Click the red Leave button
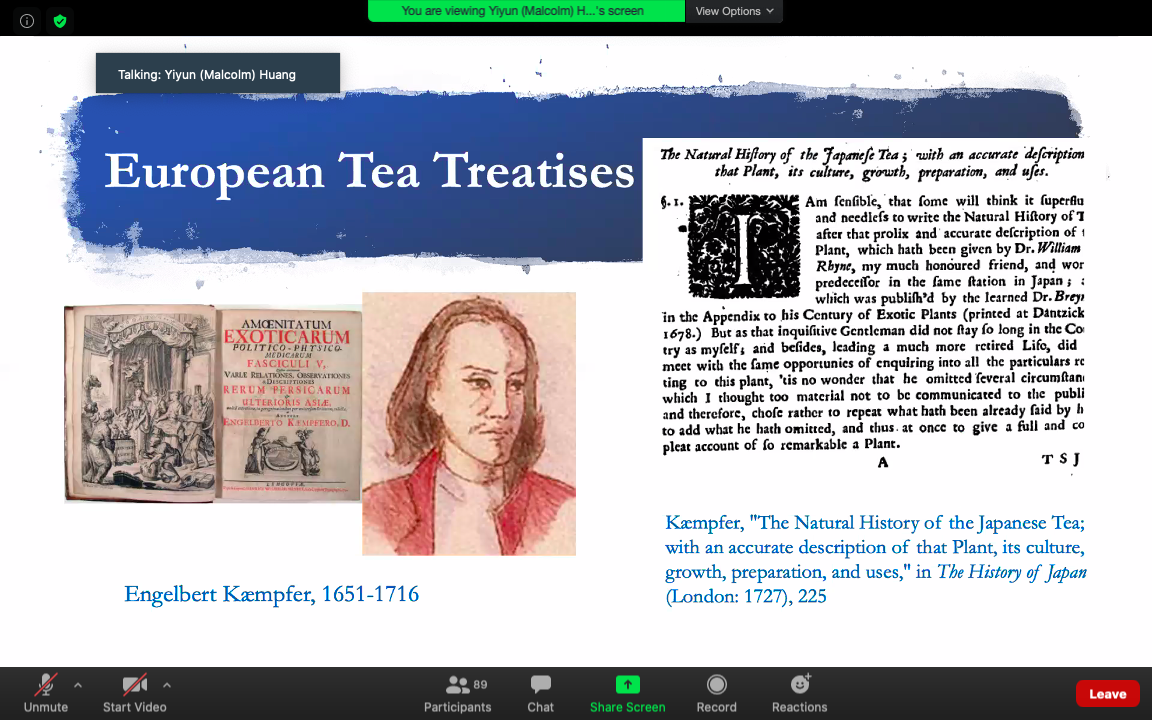The image size is (1152, 720). [1107, 694]
